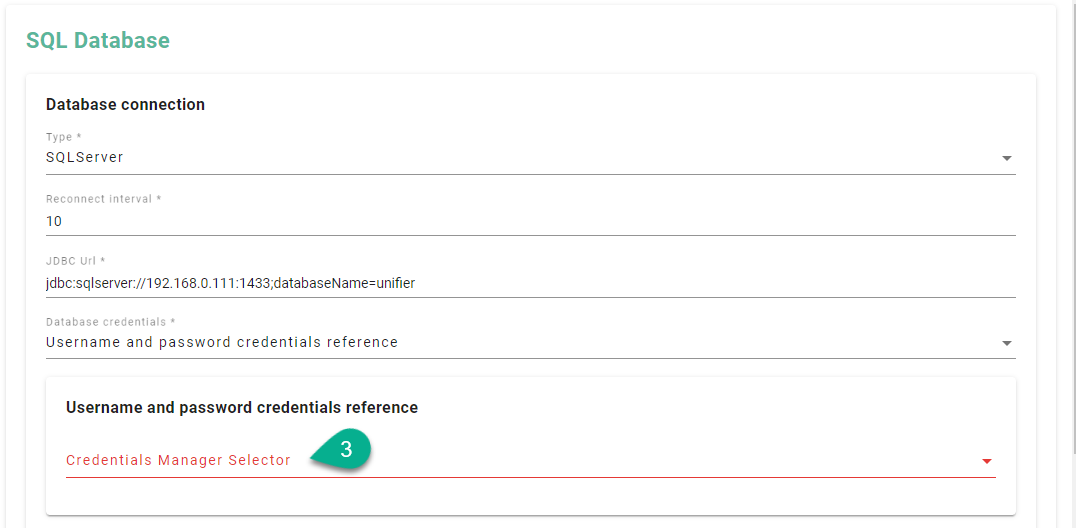Click the Reconnect interval label
The width and height of the screenshot is (1076, 528).
(103, 199)
